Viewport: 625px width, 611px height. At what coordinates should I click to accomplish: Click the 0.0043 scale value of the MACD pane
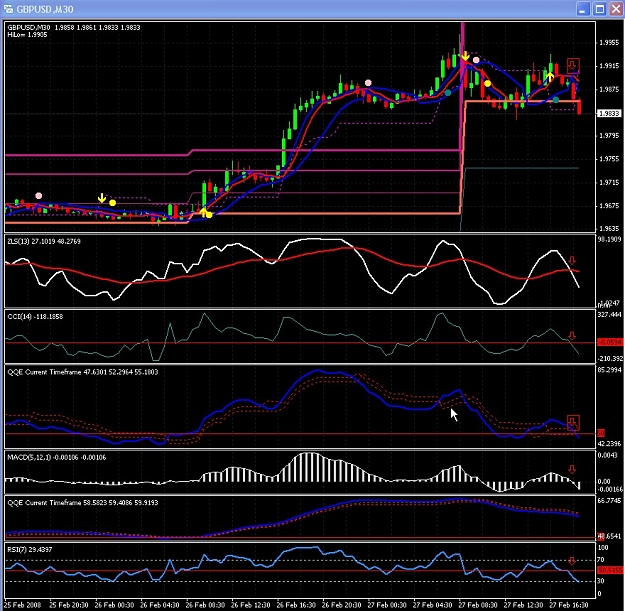pyautogui.click(x=607, y=455)
